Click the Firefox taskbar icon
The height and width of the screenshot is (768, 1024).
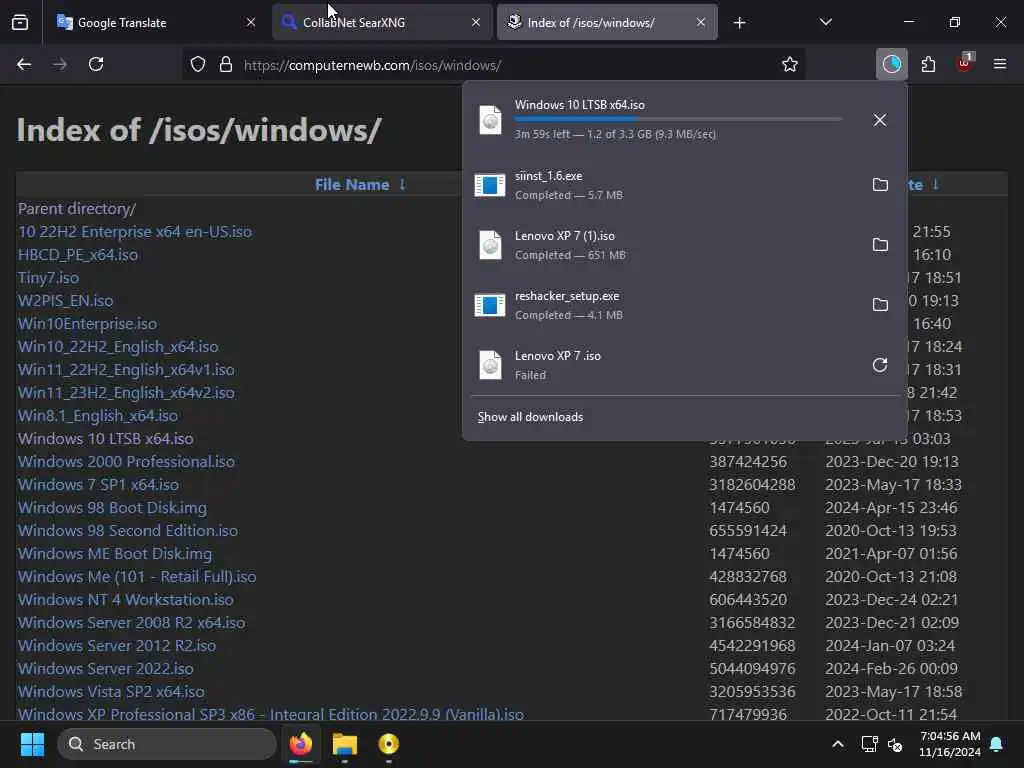coord(300,744)
